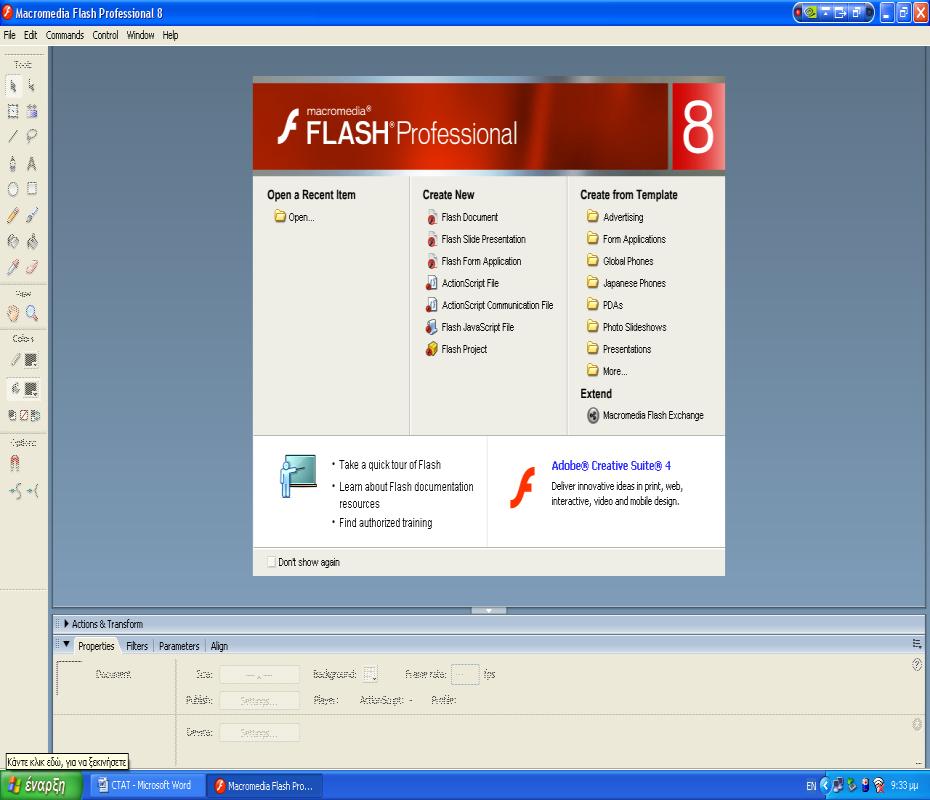The height and width of the screenshot is (800, 930).
Task: Create a new Flash Project
Action: pyautogui.click(x=457, y=349)
